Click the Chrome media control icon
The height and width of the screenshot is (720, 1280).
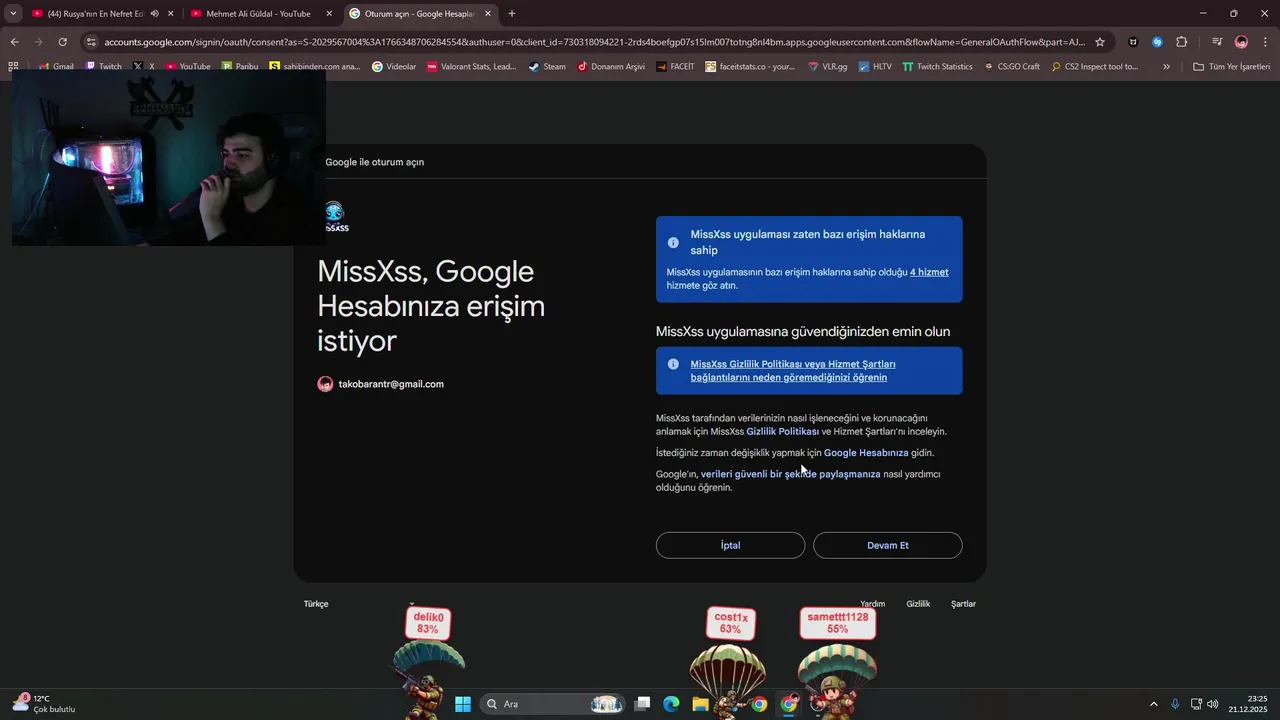(x=1217, y=42)
